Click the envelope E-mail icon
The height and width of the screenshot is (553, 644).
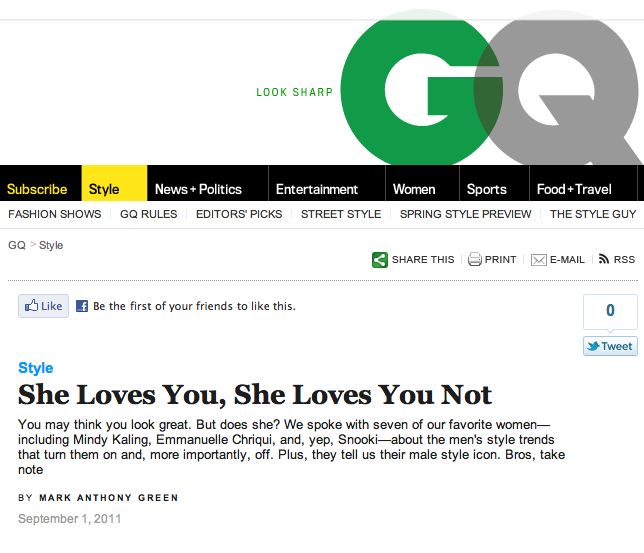538,260
